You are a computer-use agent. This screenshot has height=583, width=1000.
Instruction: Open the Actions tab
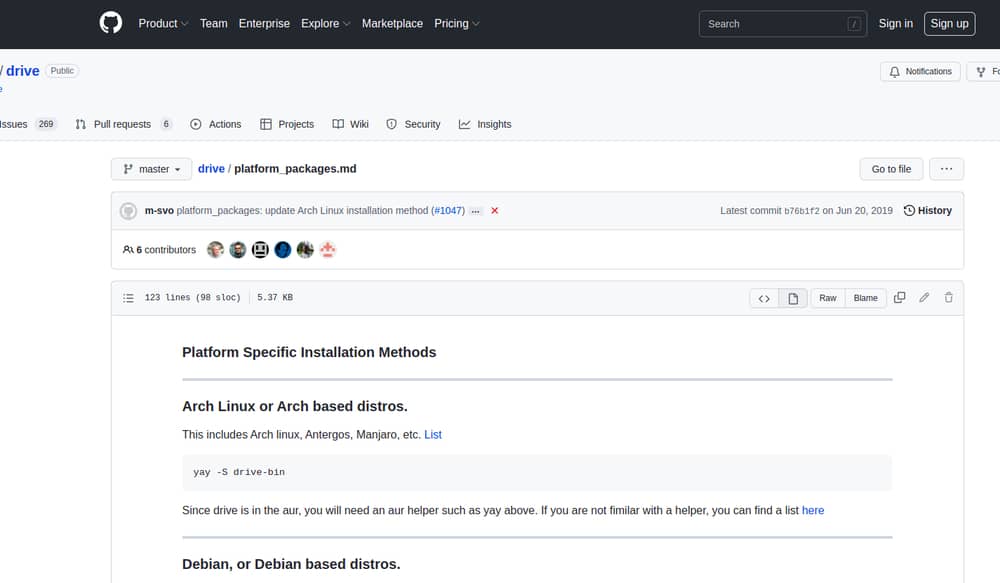[x=216, y=124]
